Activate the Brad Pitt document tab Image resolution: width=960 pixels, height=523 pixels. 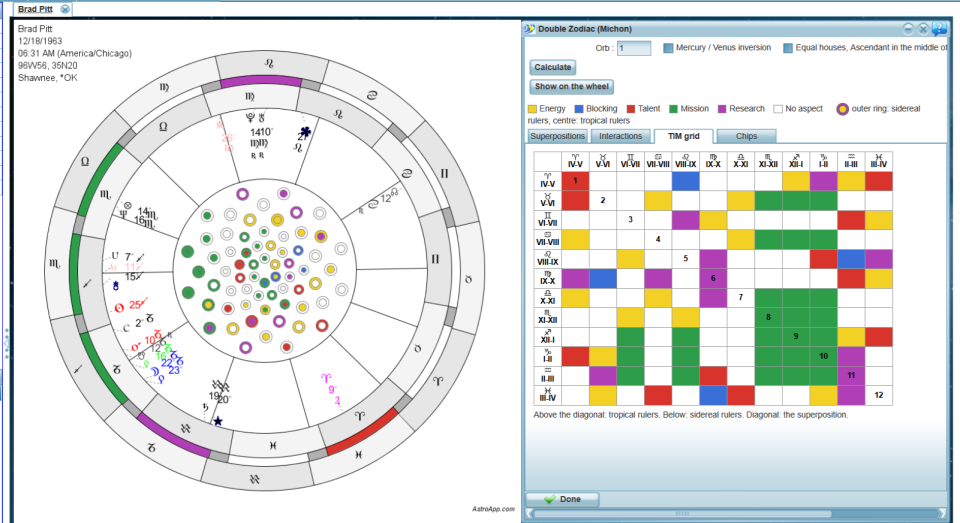point(36,9)
